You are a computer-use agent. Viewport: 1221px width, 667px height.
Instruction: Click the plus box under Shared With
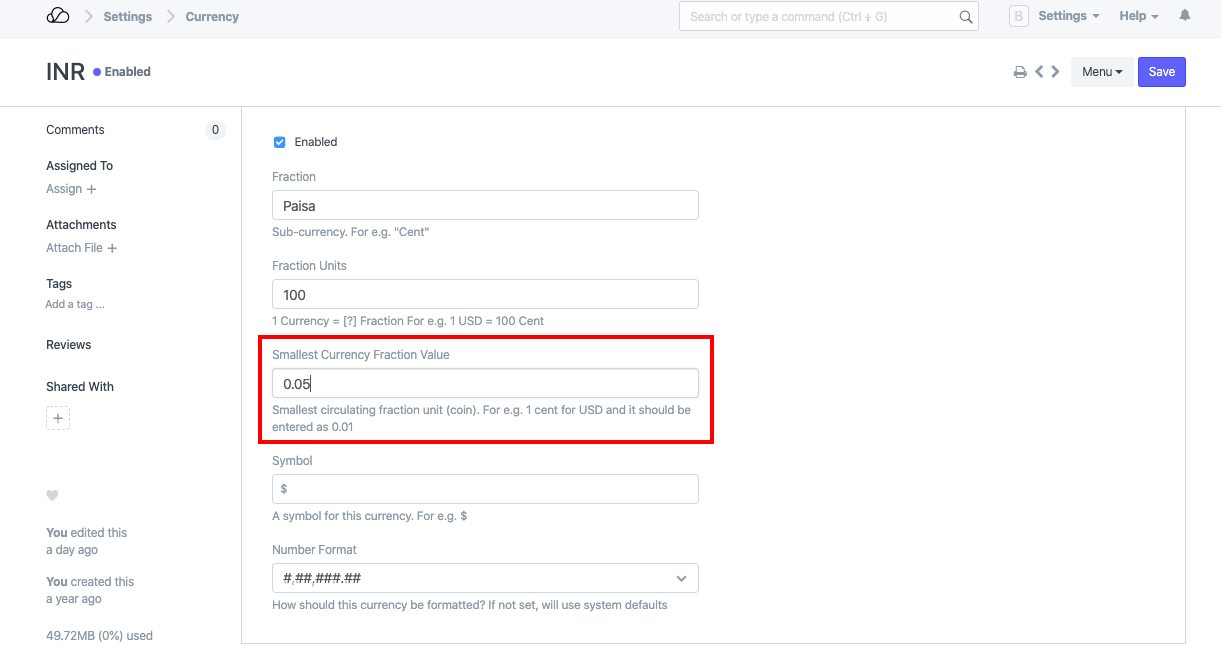tap(58, 418)
